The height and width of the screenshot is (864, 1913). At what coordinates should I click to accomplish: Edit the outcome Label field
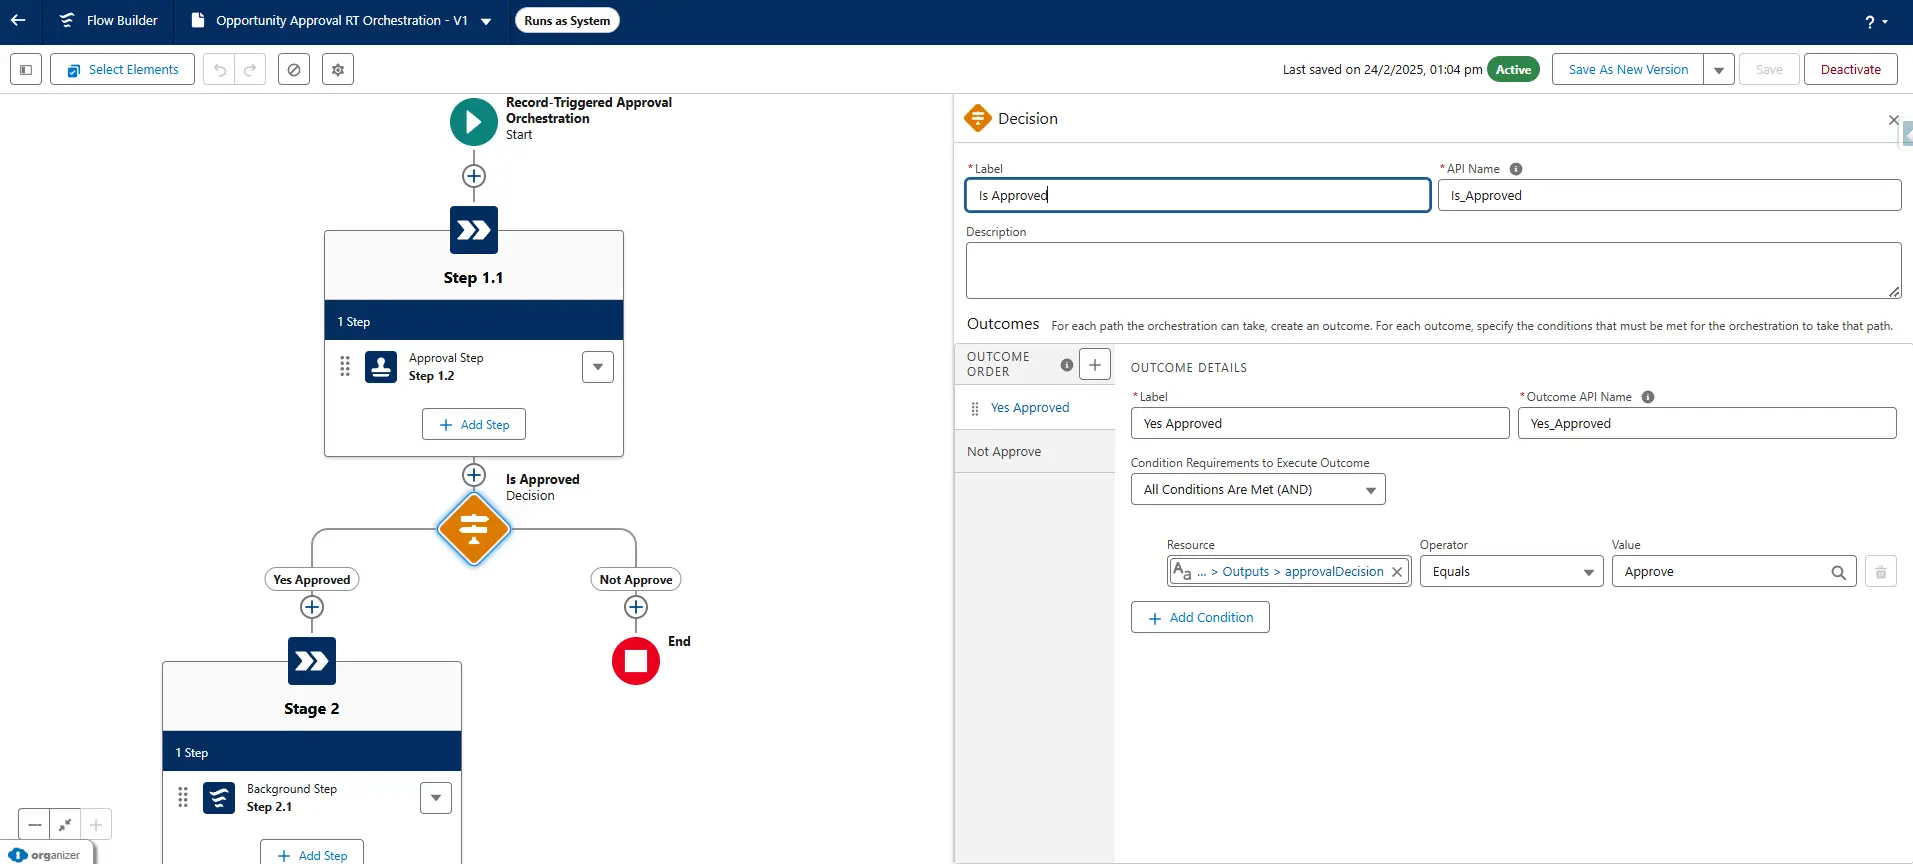(x=1320, y=424)
